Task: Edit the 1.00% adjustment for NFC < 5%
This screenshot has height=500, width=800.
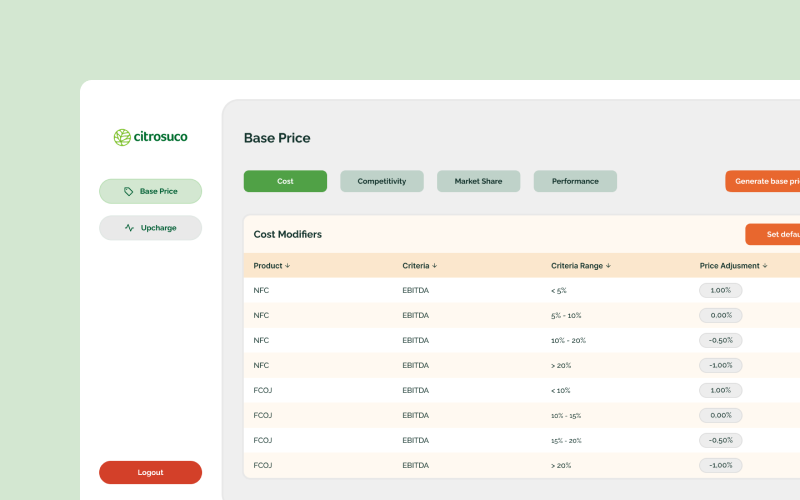Action: pyautogui.click(x=720, y=290)
